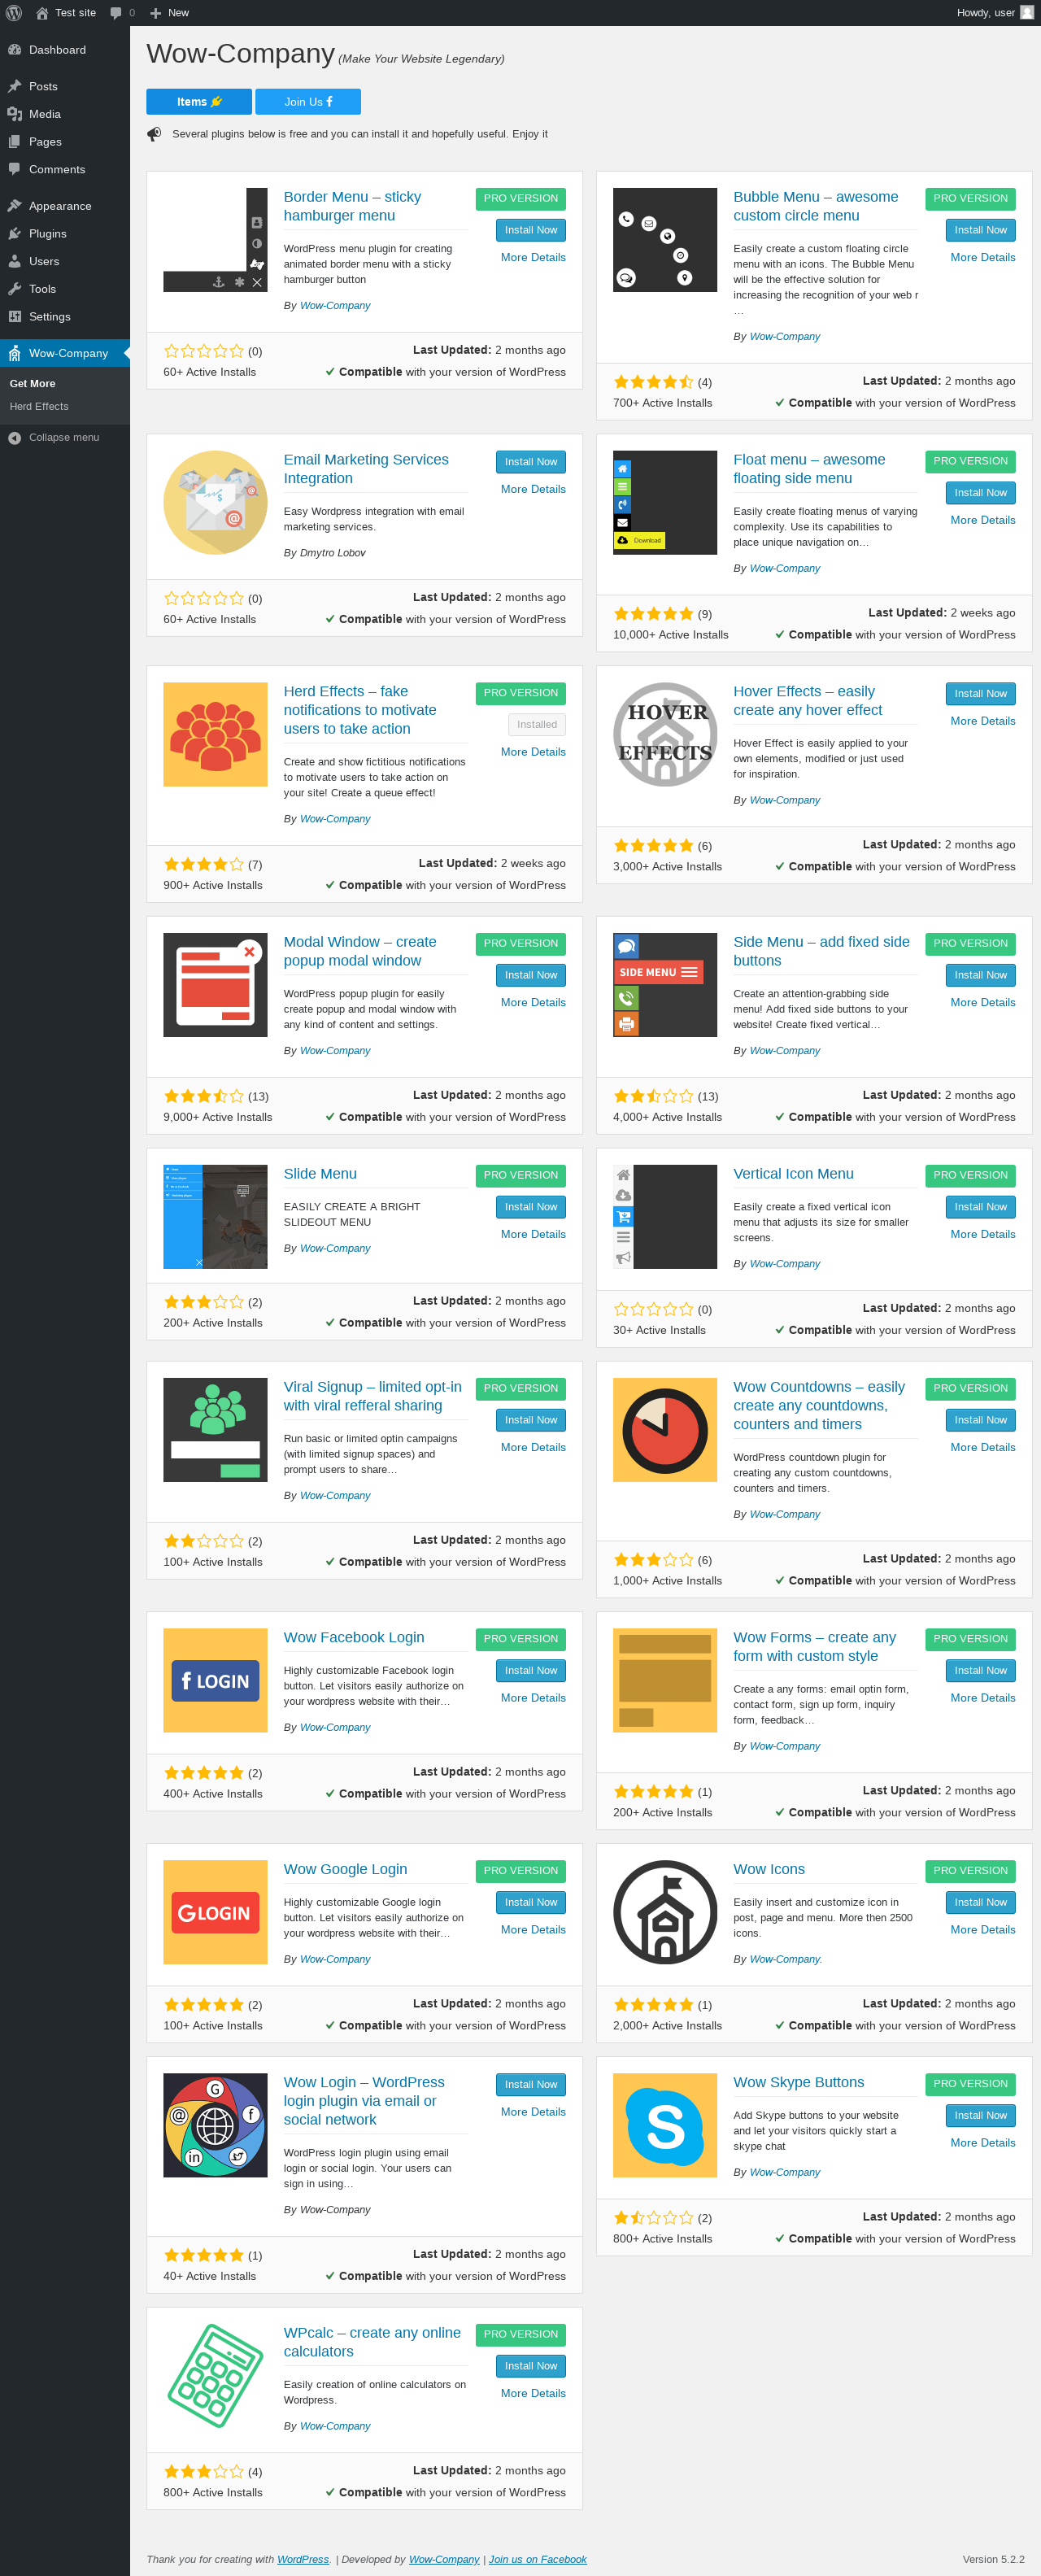The image size is (1041, 2576).
Task: Open PRO VERSION of Modal Window plugin
Action: [520, 944]
